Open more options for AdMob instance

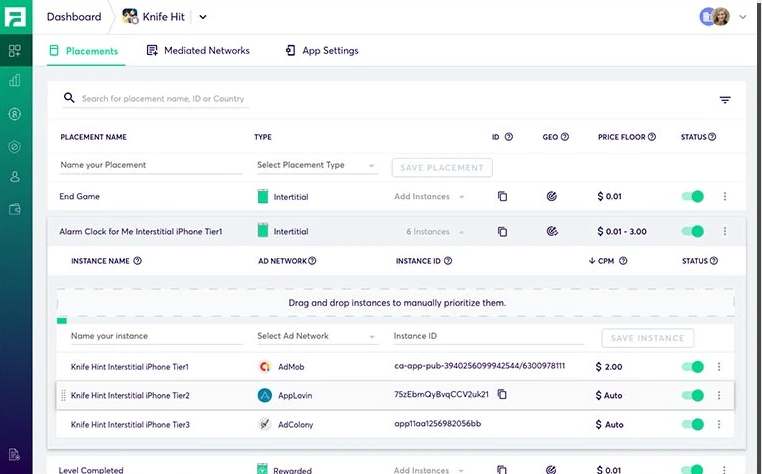(719, 367)
